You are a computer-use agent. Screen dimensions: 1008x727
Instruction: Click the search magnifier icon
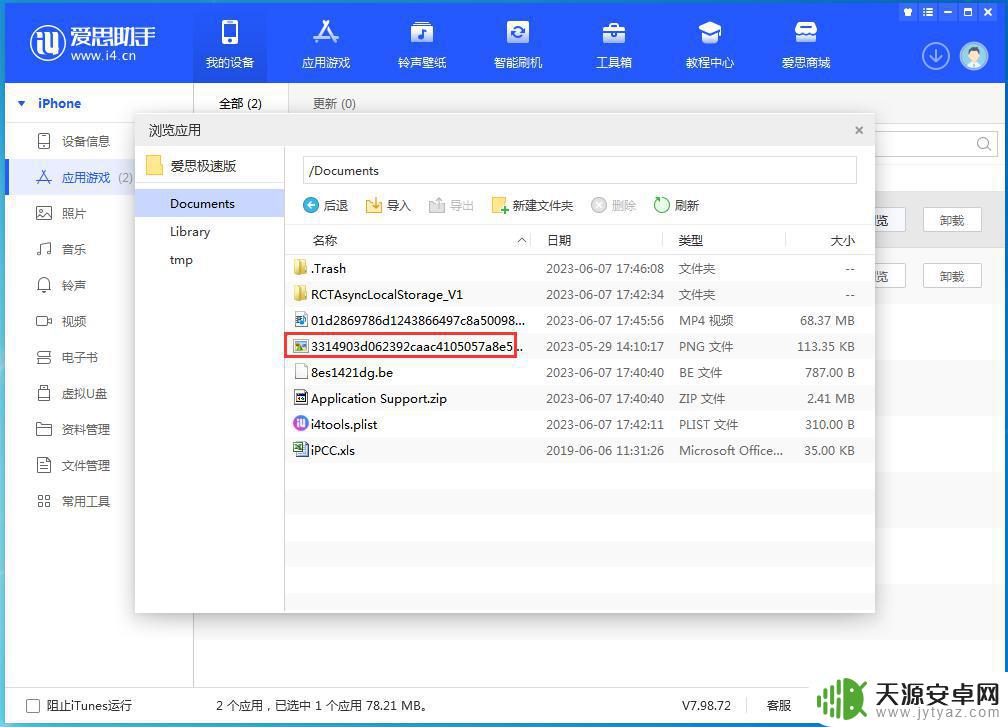tap(984, 144)
